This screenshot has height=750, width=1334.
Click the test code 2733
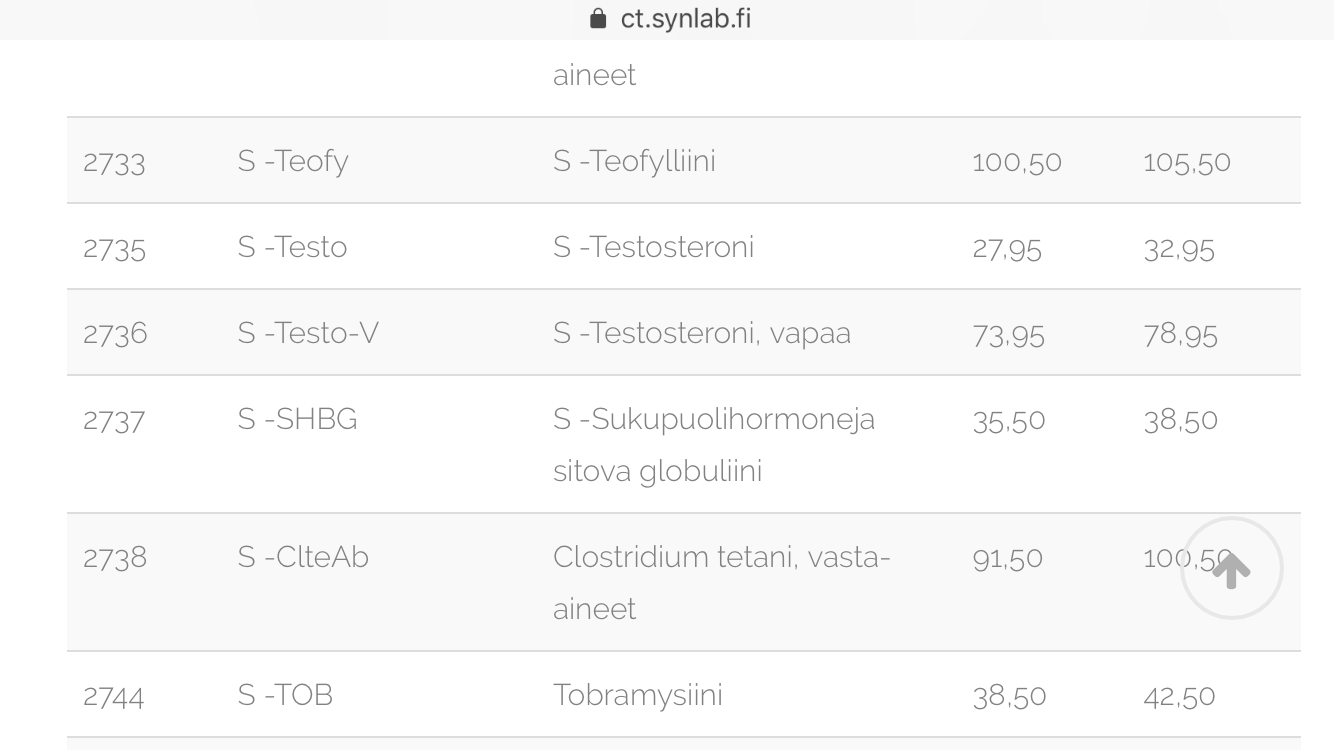click(114, 162)
